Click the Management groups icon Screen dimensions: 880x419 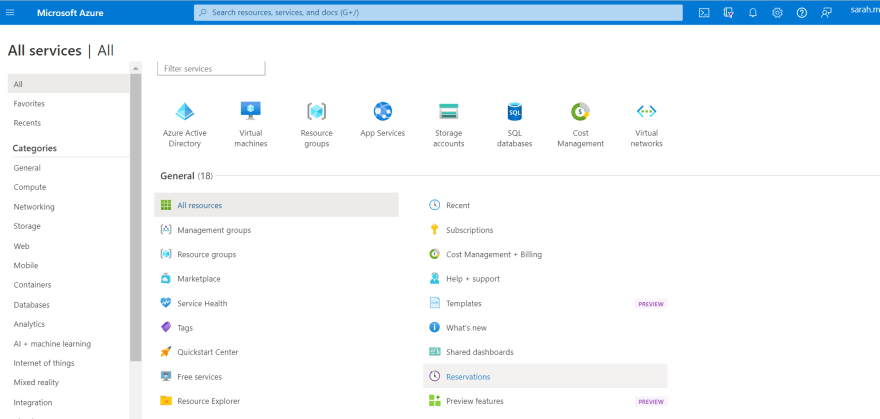coord(166,229)
